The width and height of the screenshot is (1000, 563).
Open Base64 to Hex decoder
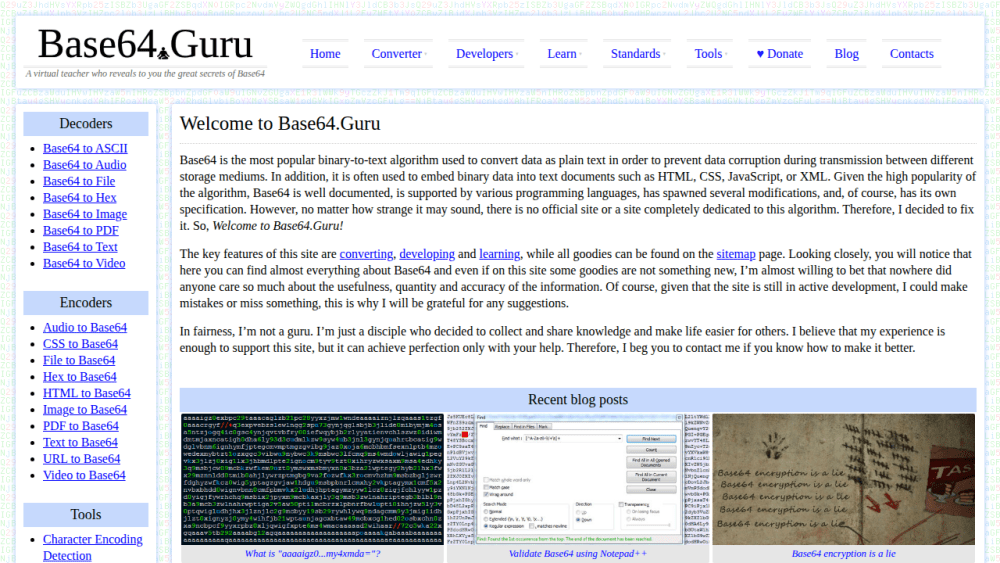[x=80, y=198]
